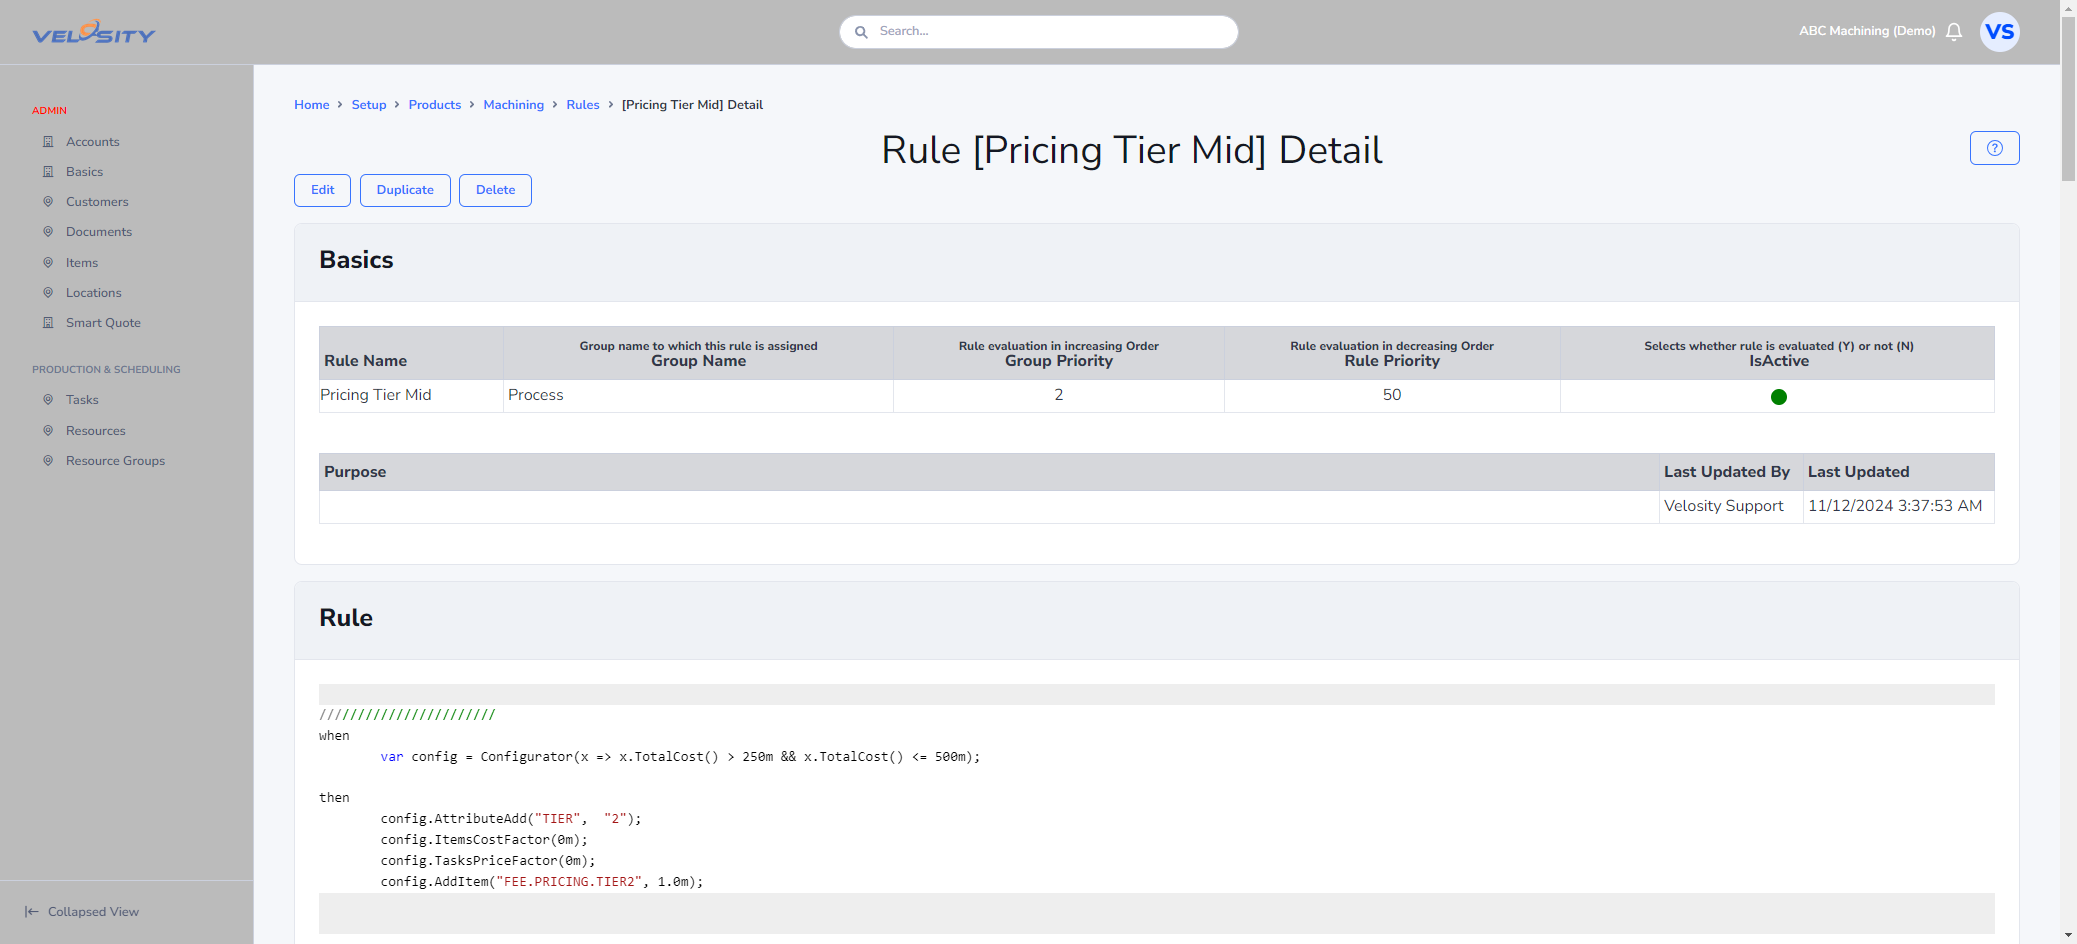Open the Customers menu item
The image size is (2077, 944).
point(97,202)
